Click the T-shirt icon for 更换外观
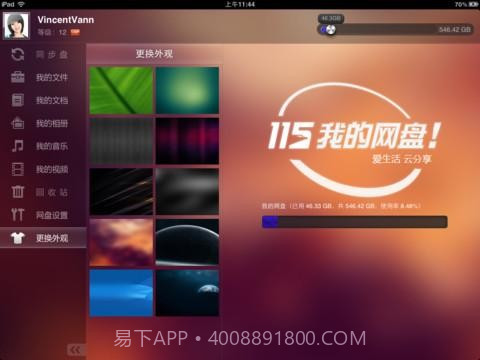 click(17, 238)
